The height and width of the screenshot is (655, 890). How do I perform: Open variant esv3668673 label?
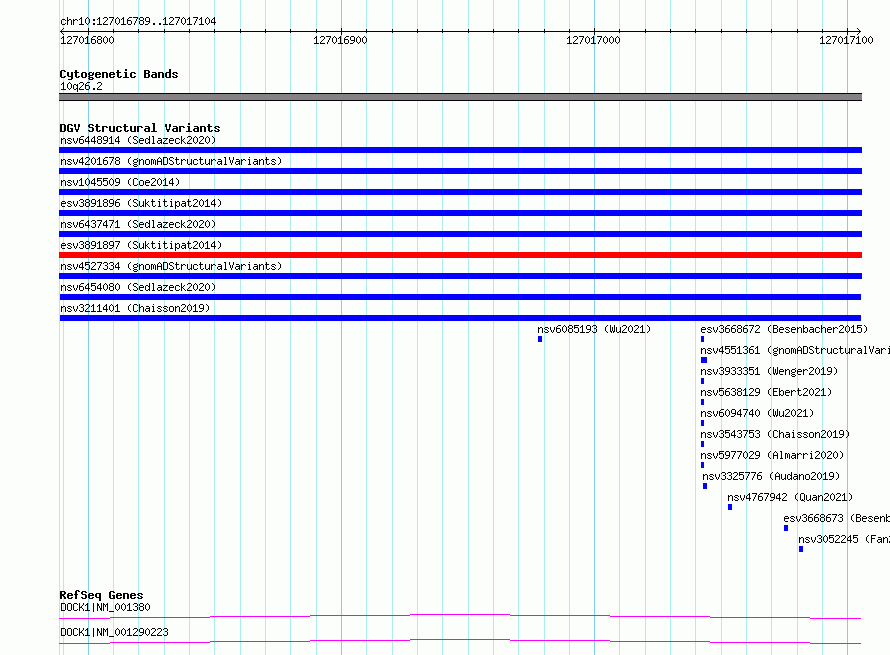[x=837, y=518]
